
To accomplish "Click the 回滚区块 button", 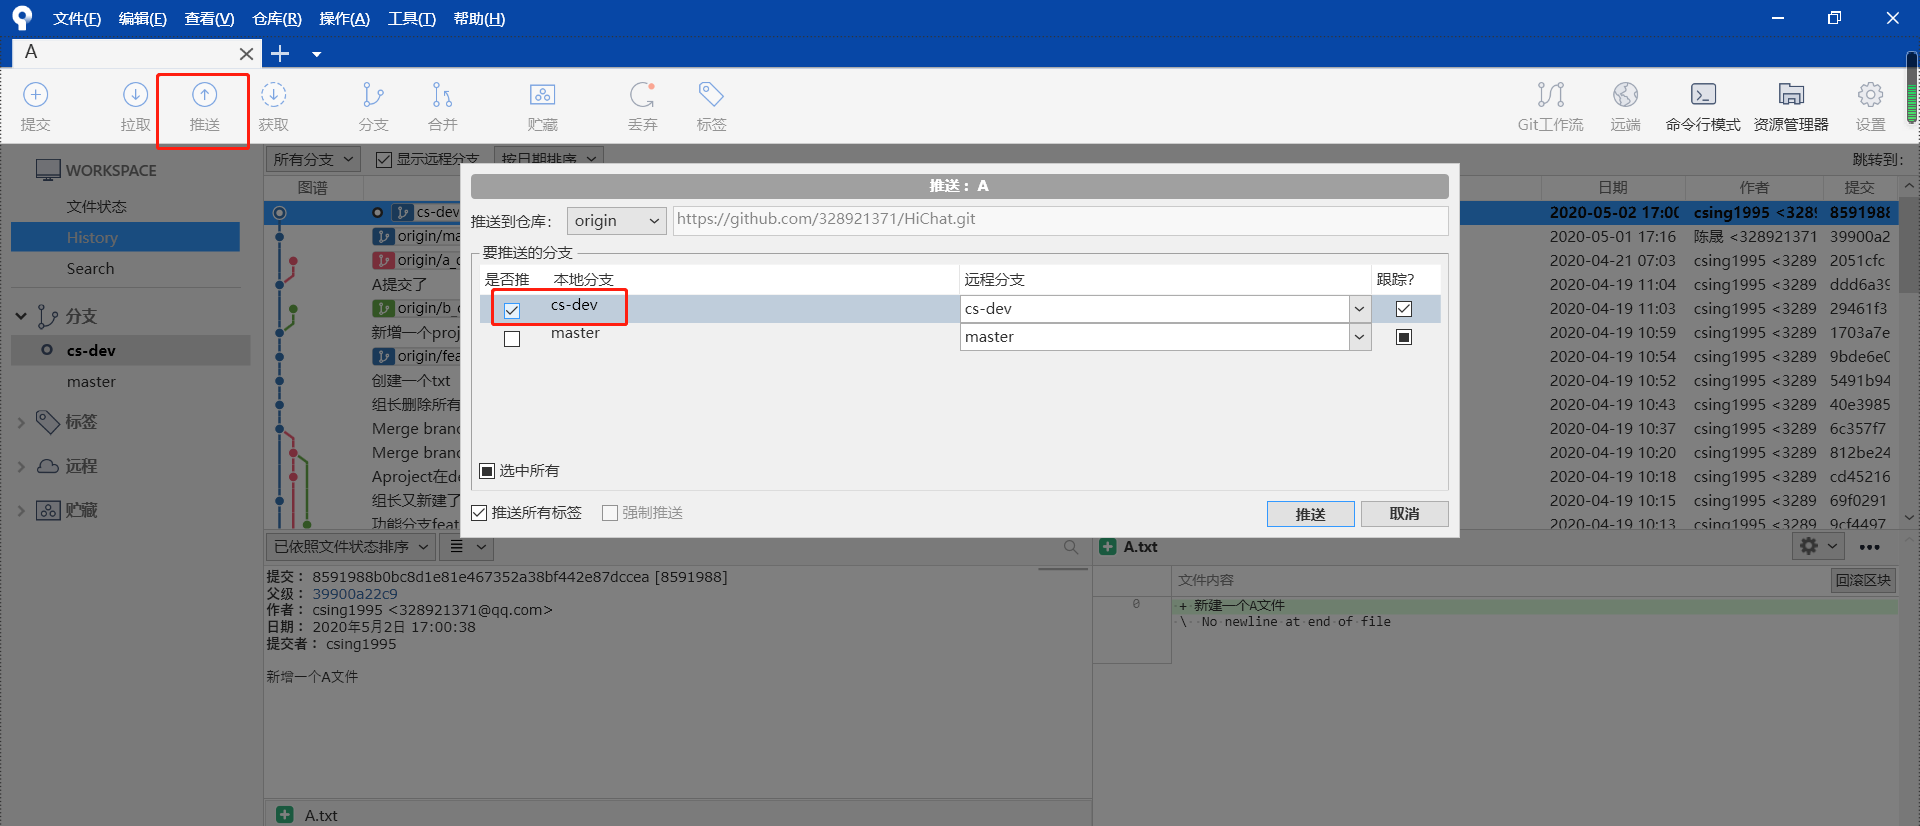I will [x=1863, y=580].
